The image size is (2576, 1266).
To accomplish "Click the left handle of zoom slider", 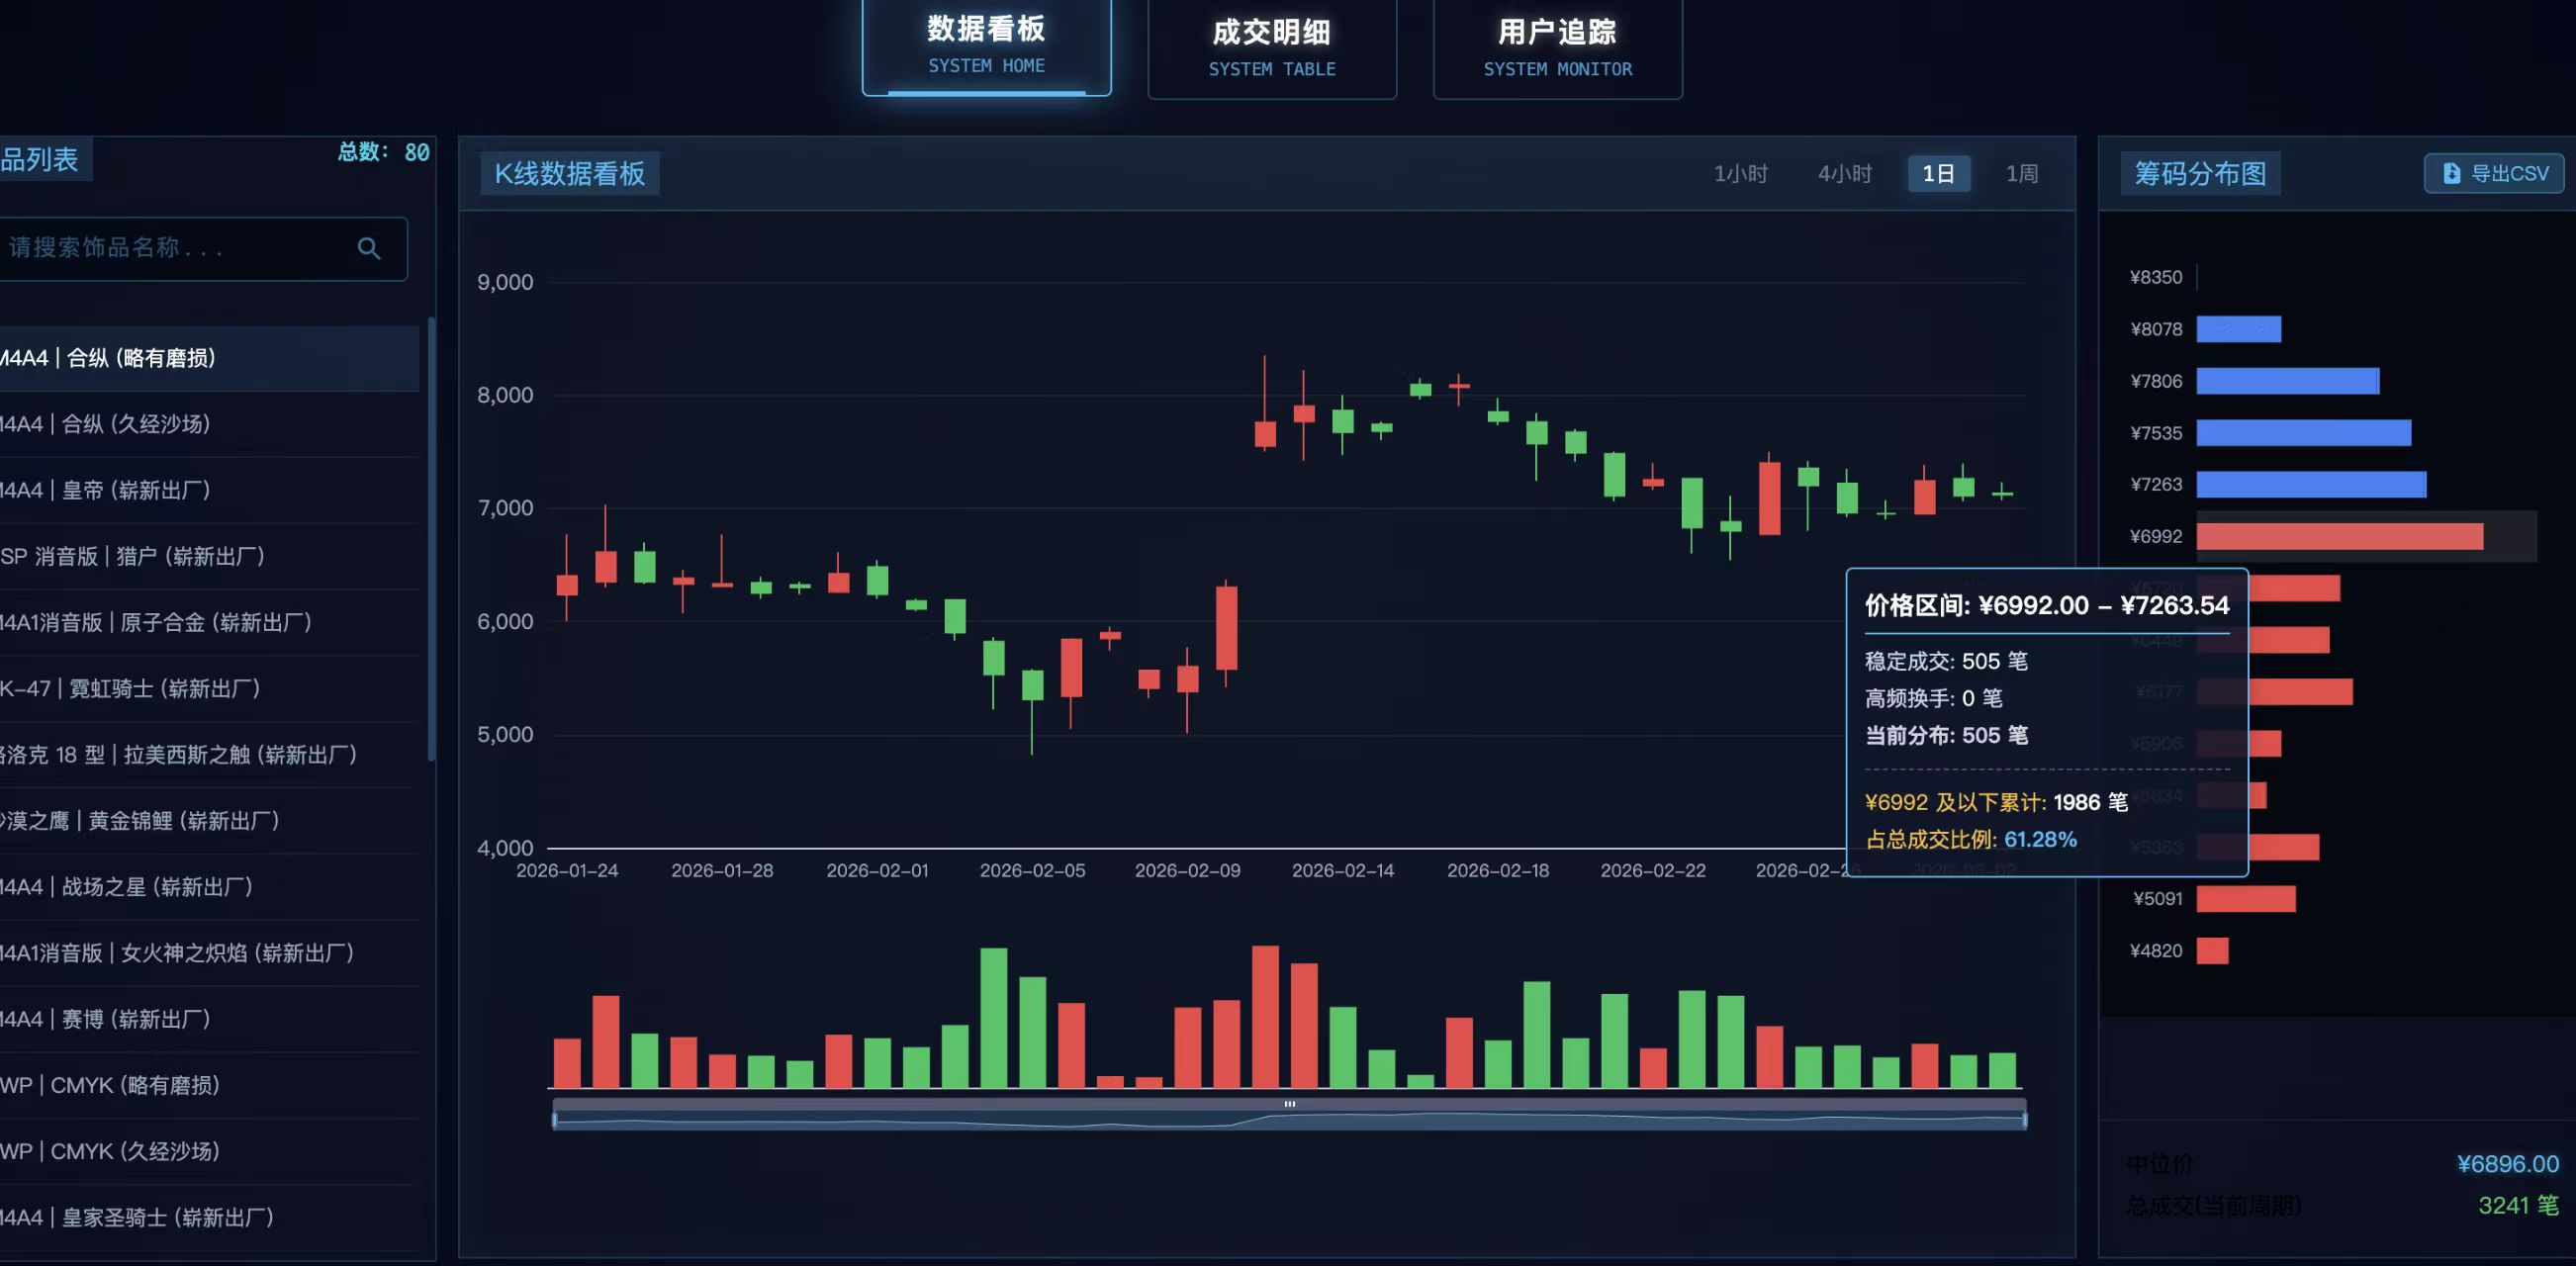I will 554,1120.
